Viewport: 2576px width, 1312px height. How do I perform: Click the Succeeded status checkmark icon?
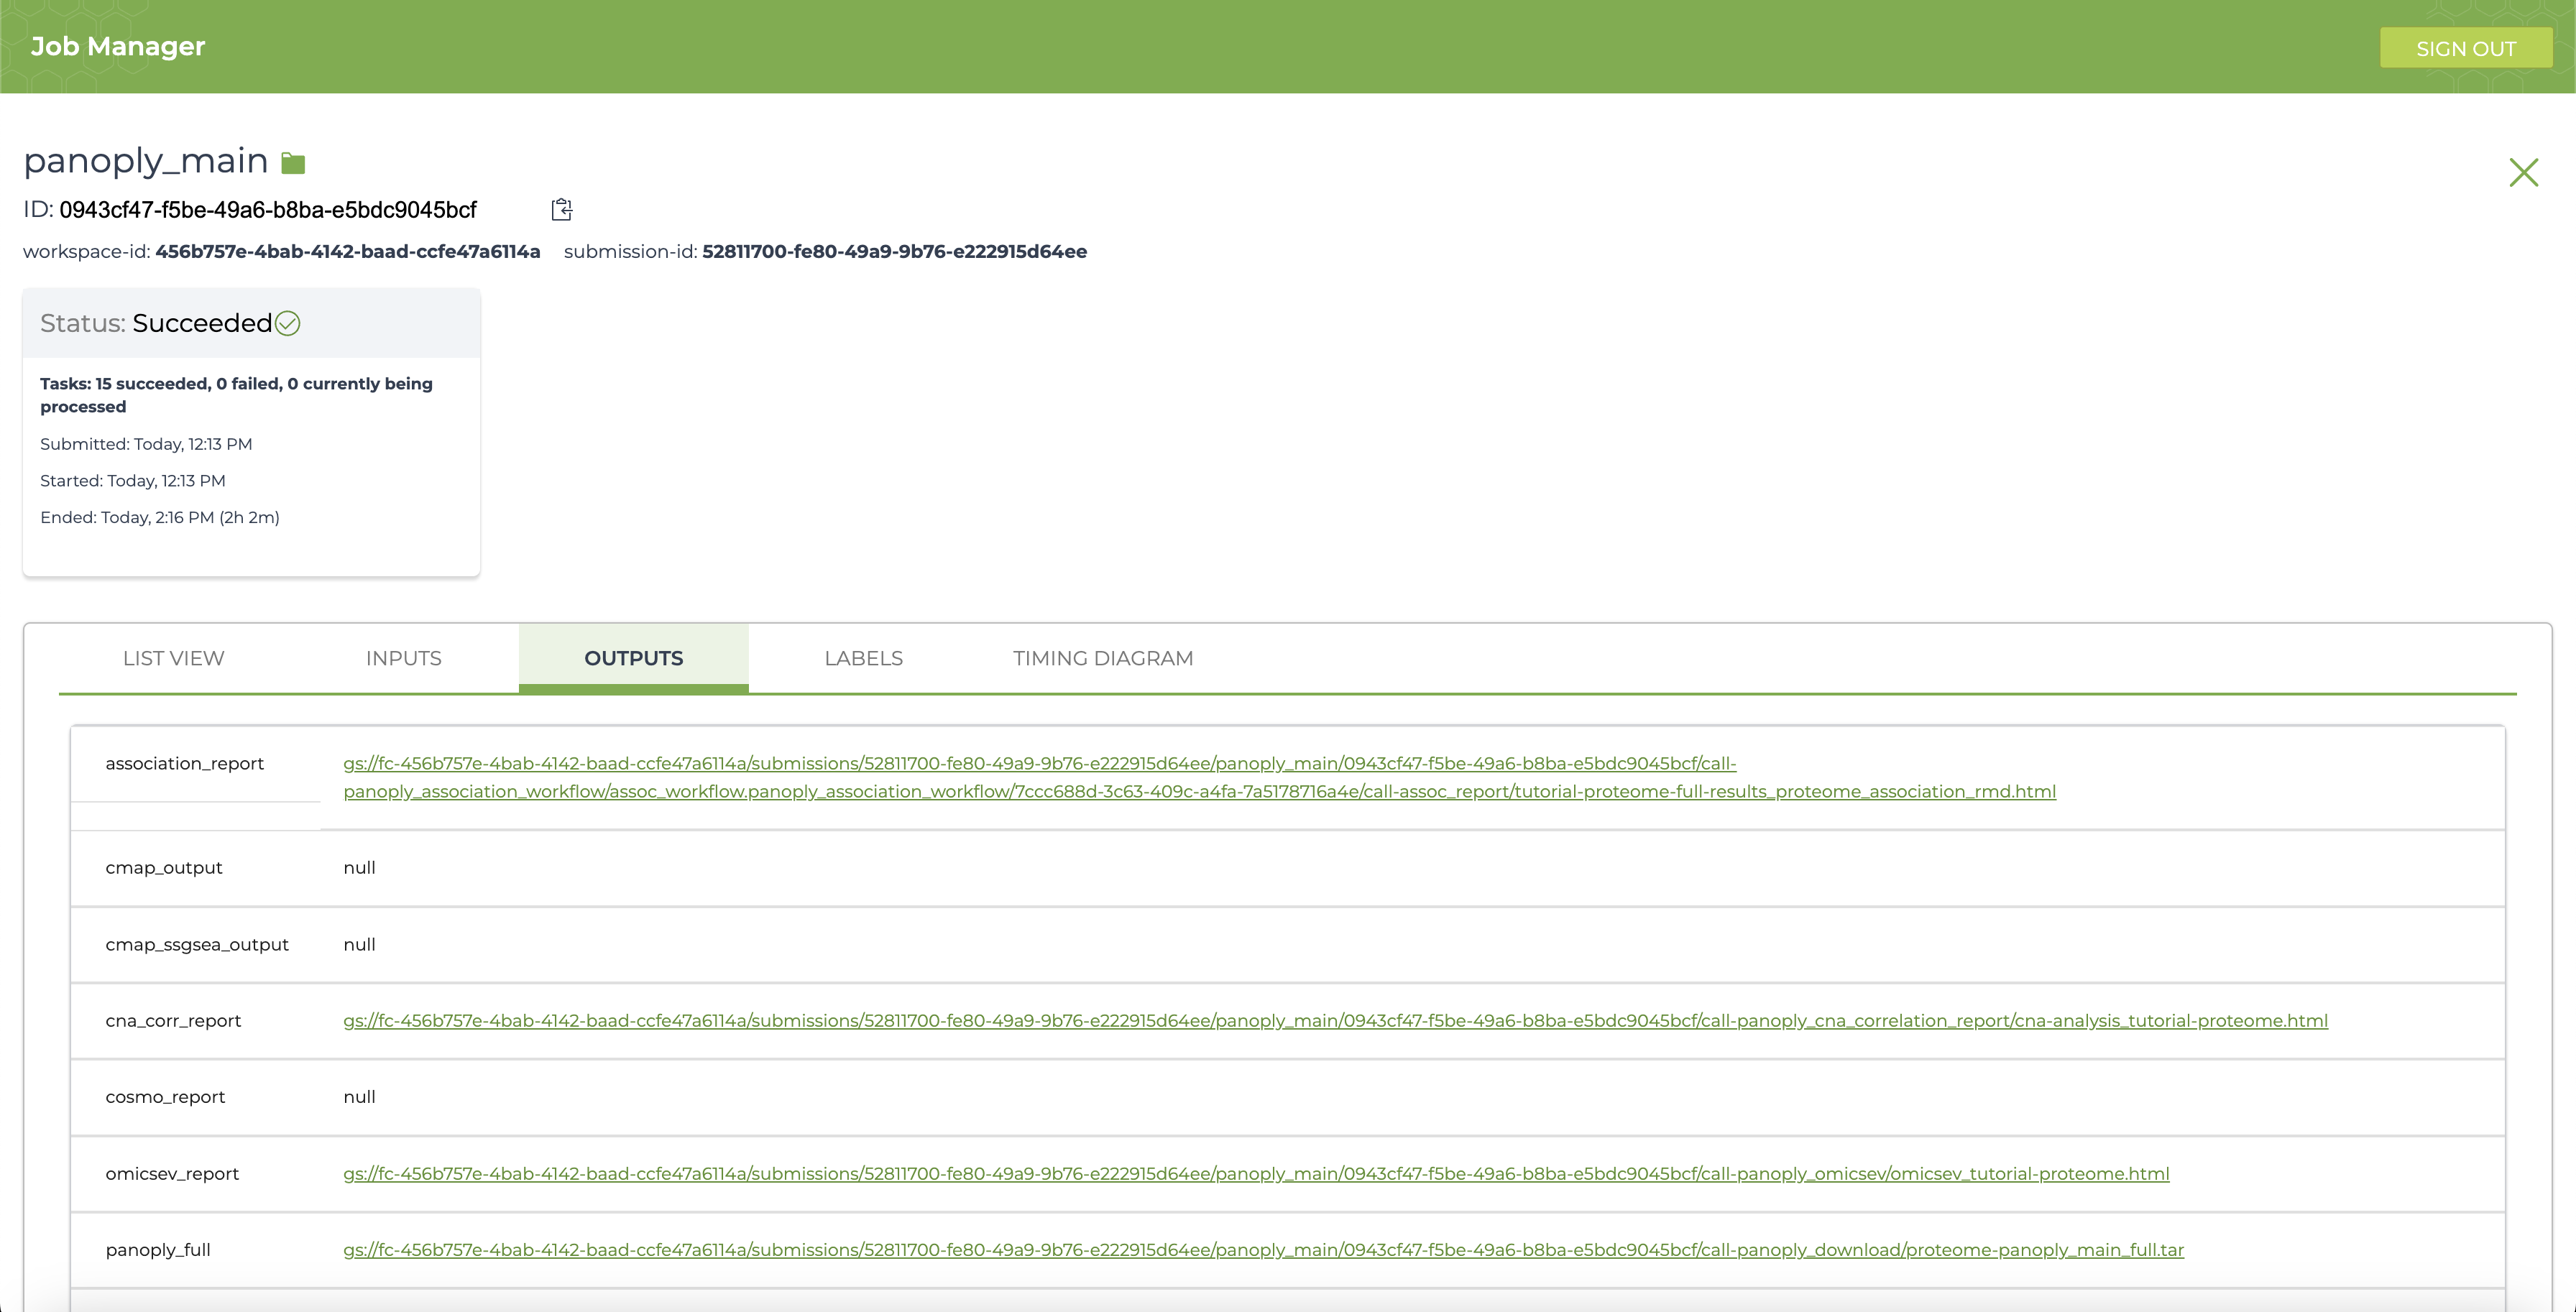tap(288, 323)
